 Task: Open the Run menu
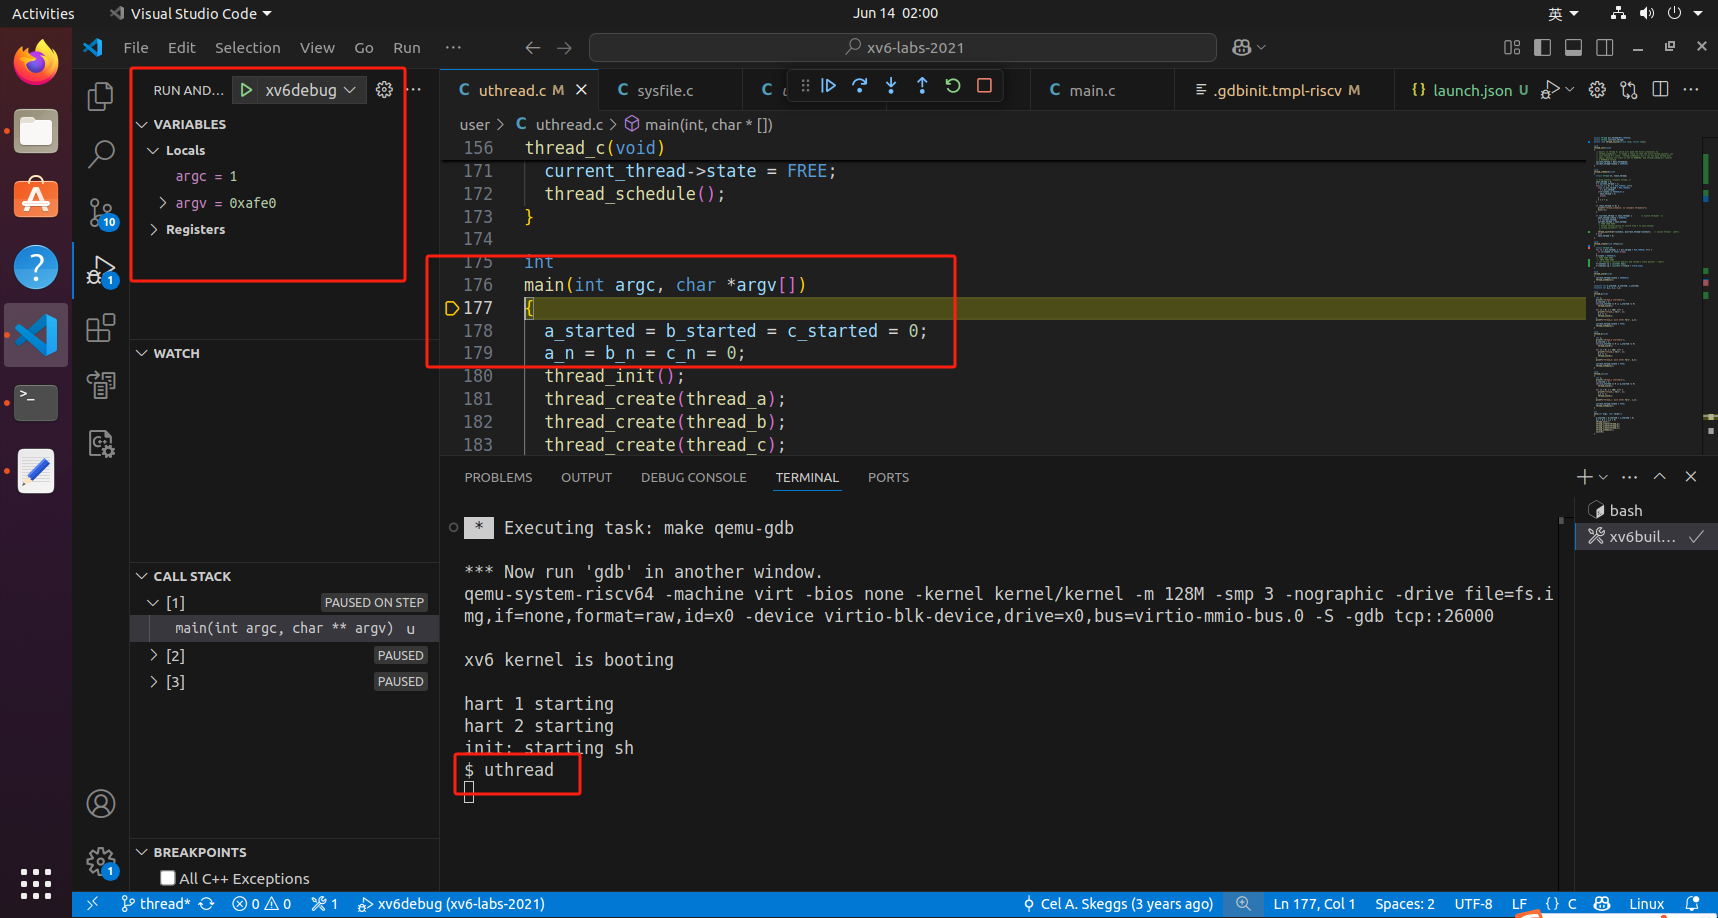pos(406,47)
